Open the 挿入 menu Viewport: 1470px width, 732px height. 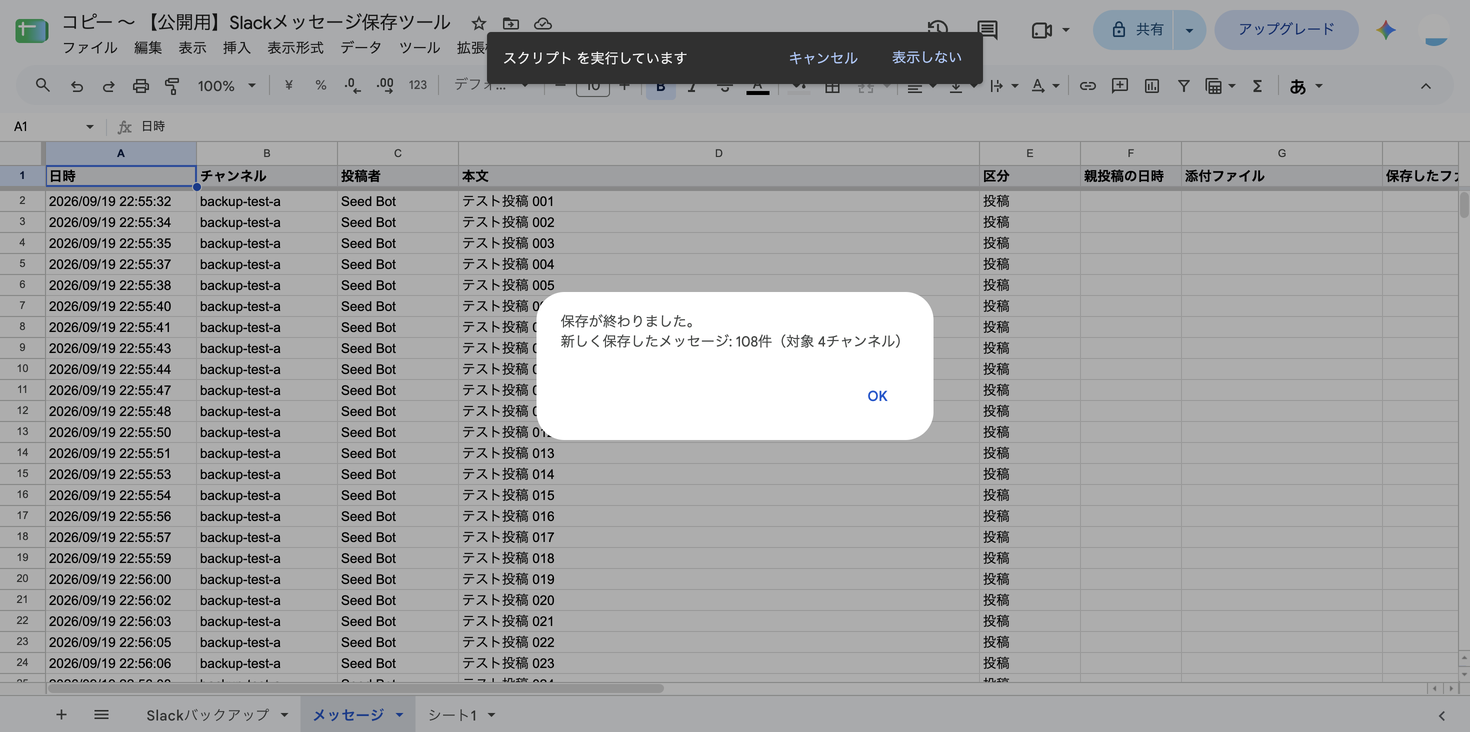tap(237, 48)
